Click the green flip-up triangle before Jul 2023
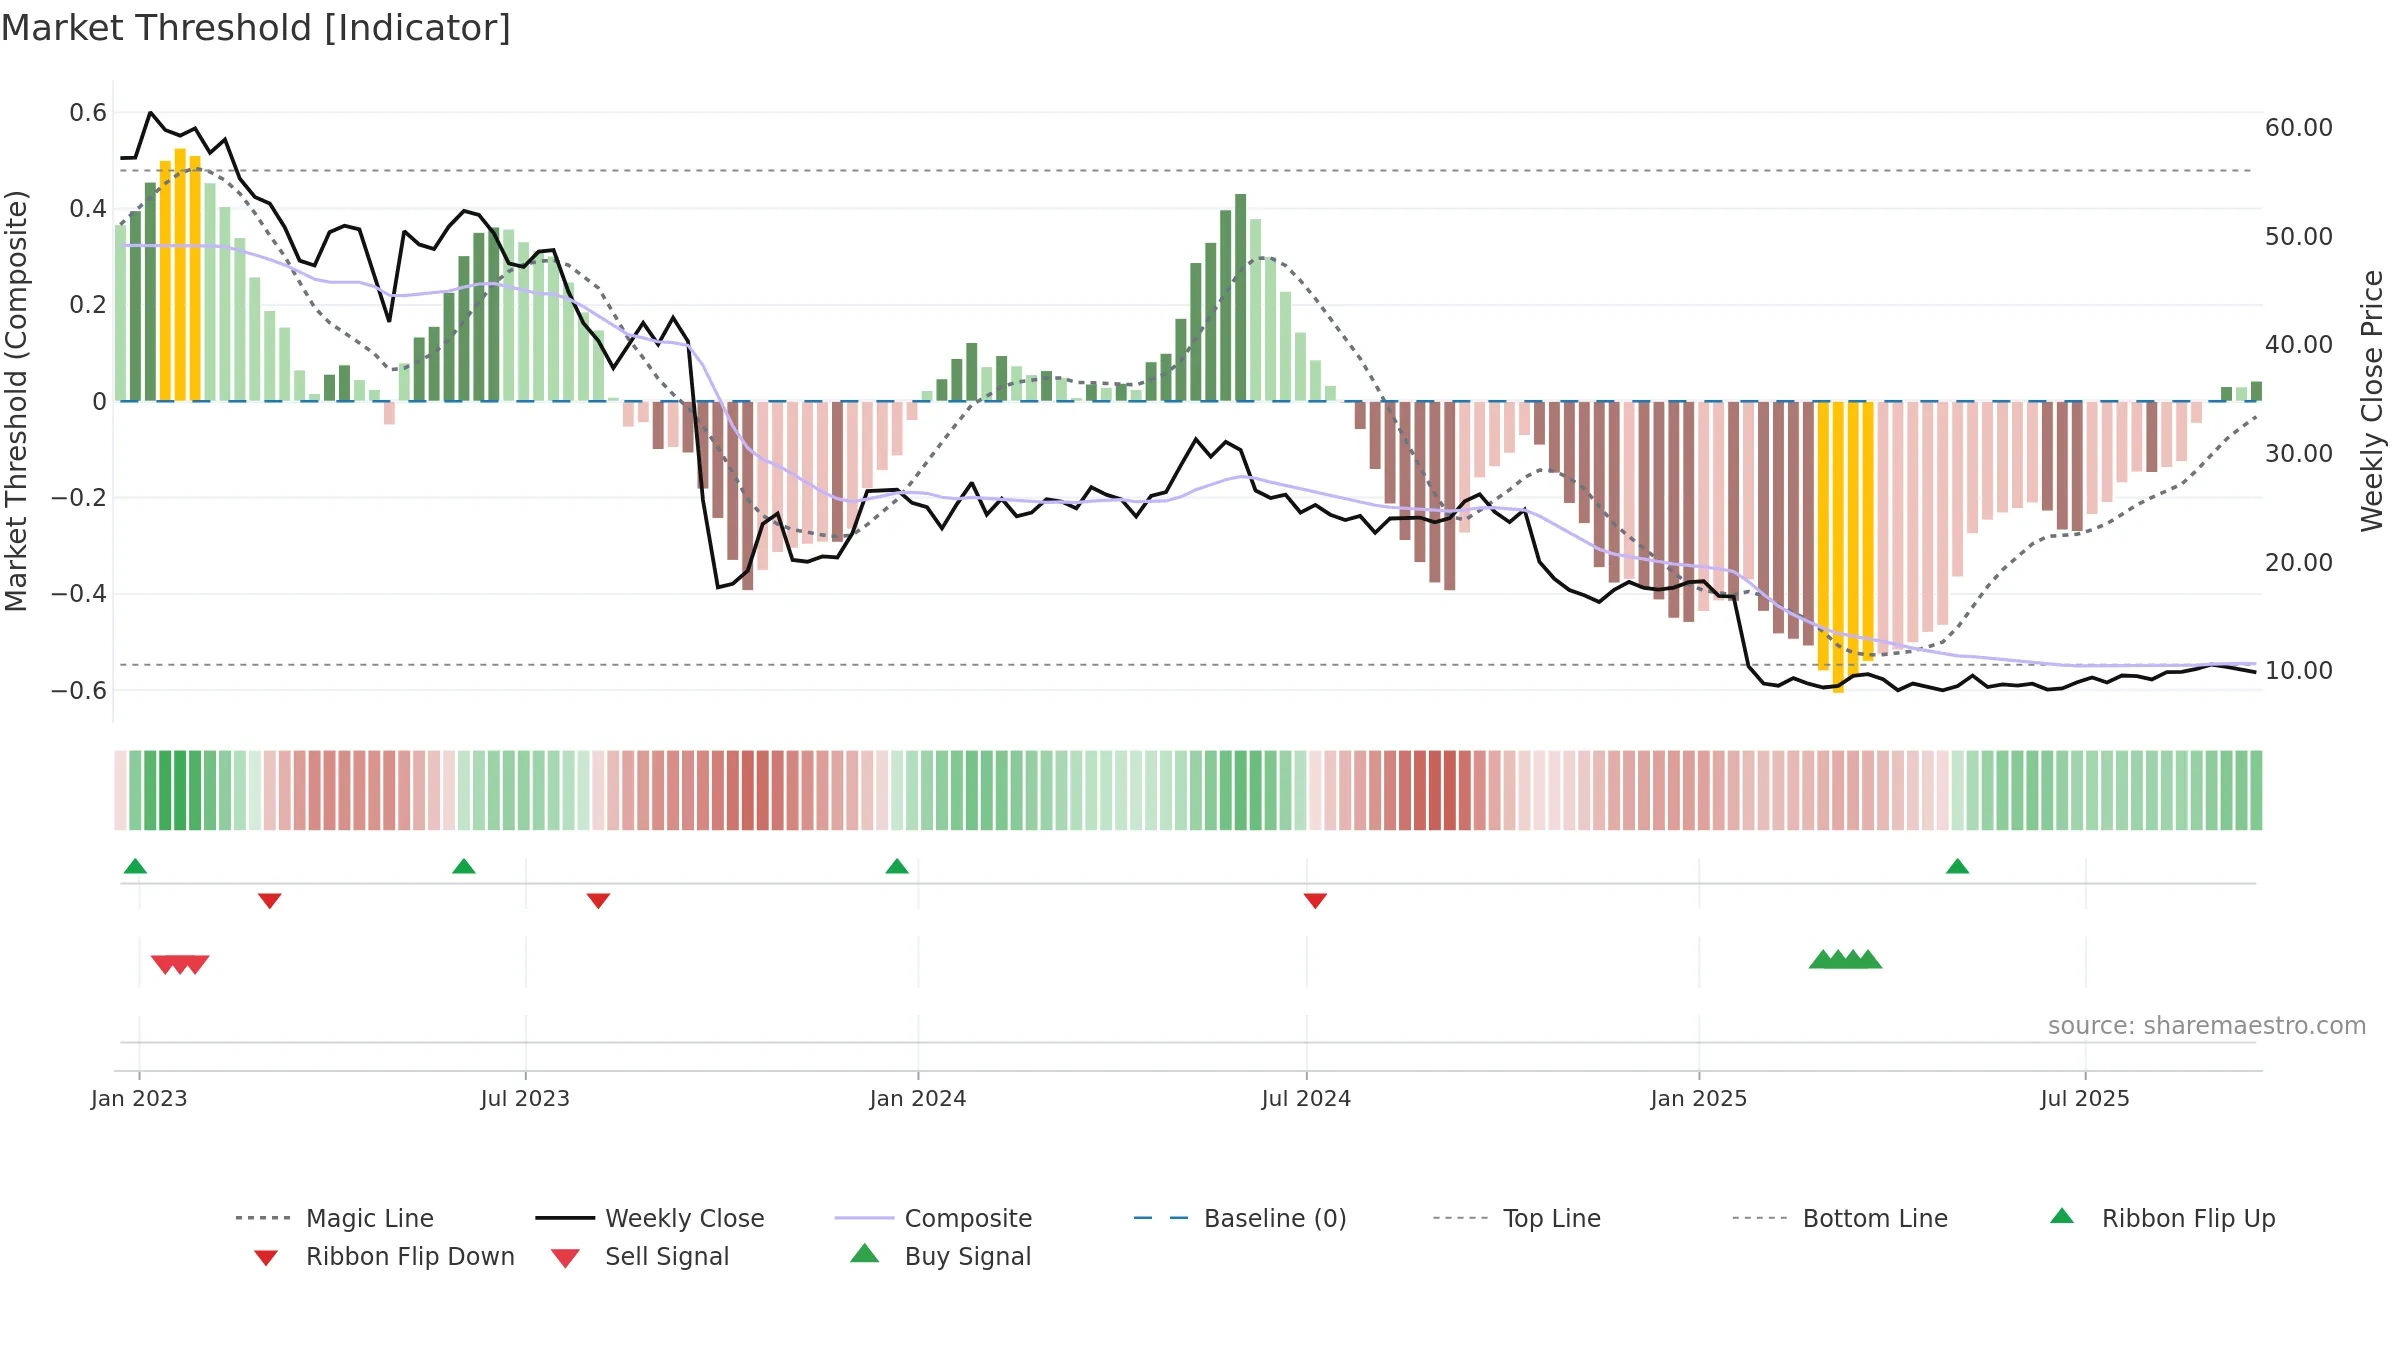This screenshot has height=1350, width=2400. click(x=464, y=866)
